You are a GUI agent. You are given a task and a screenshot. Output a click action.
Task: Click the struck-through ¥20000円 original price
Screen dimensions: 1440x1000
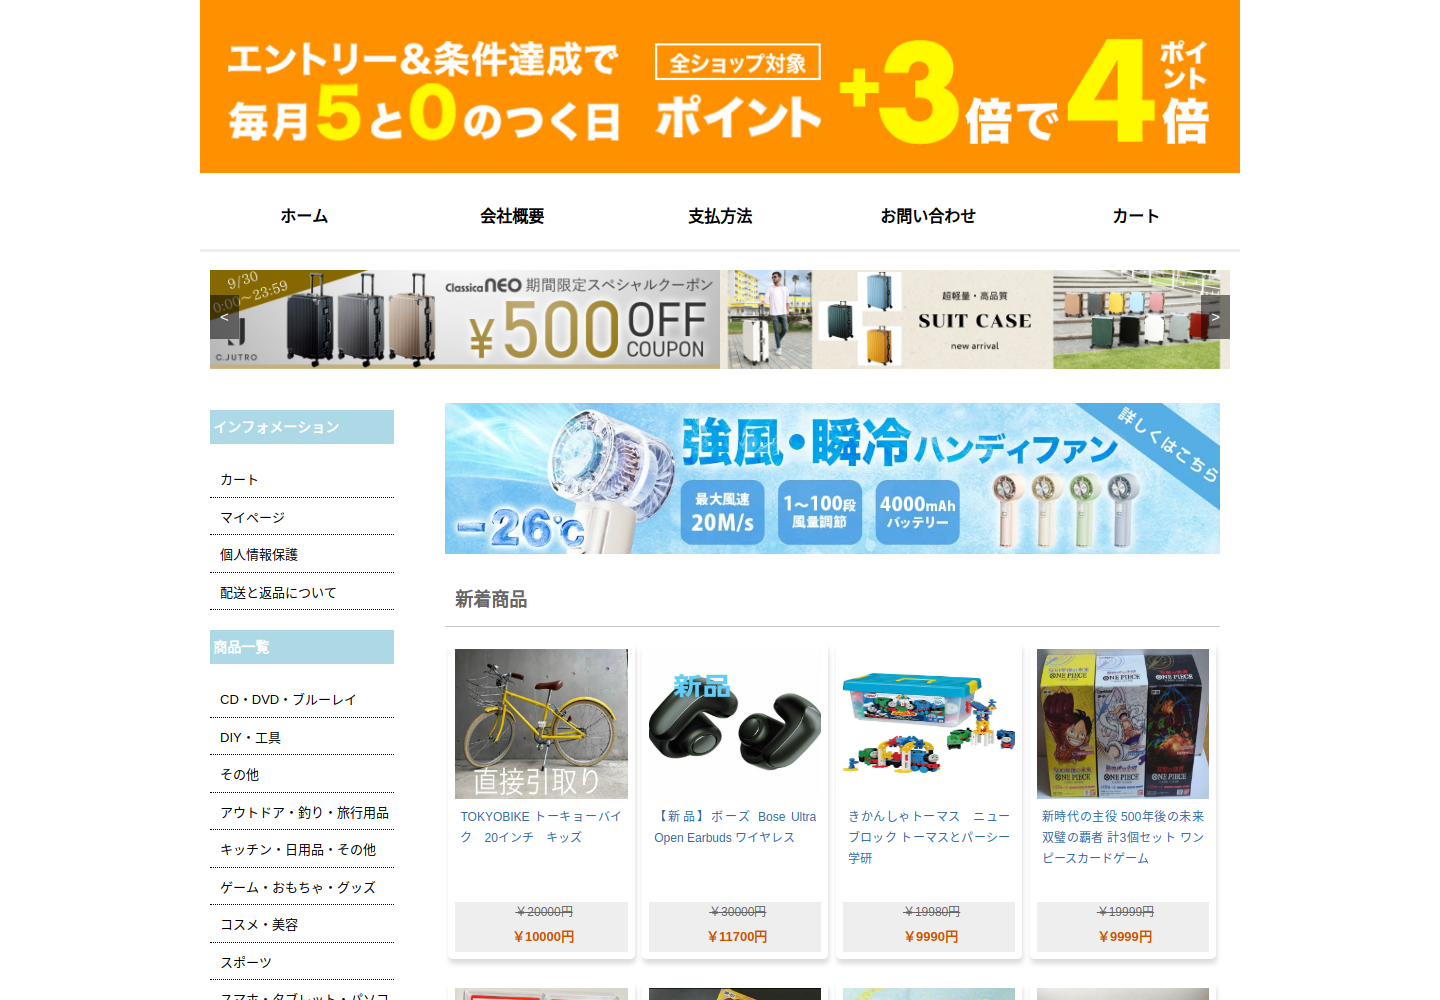pyautogui.click(x=544, y=912)
